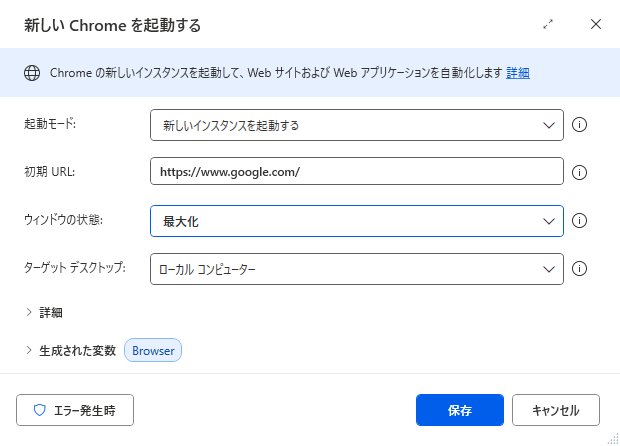
Task: Follow the 詳細 link in banner
Action: click(518, 73)
